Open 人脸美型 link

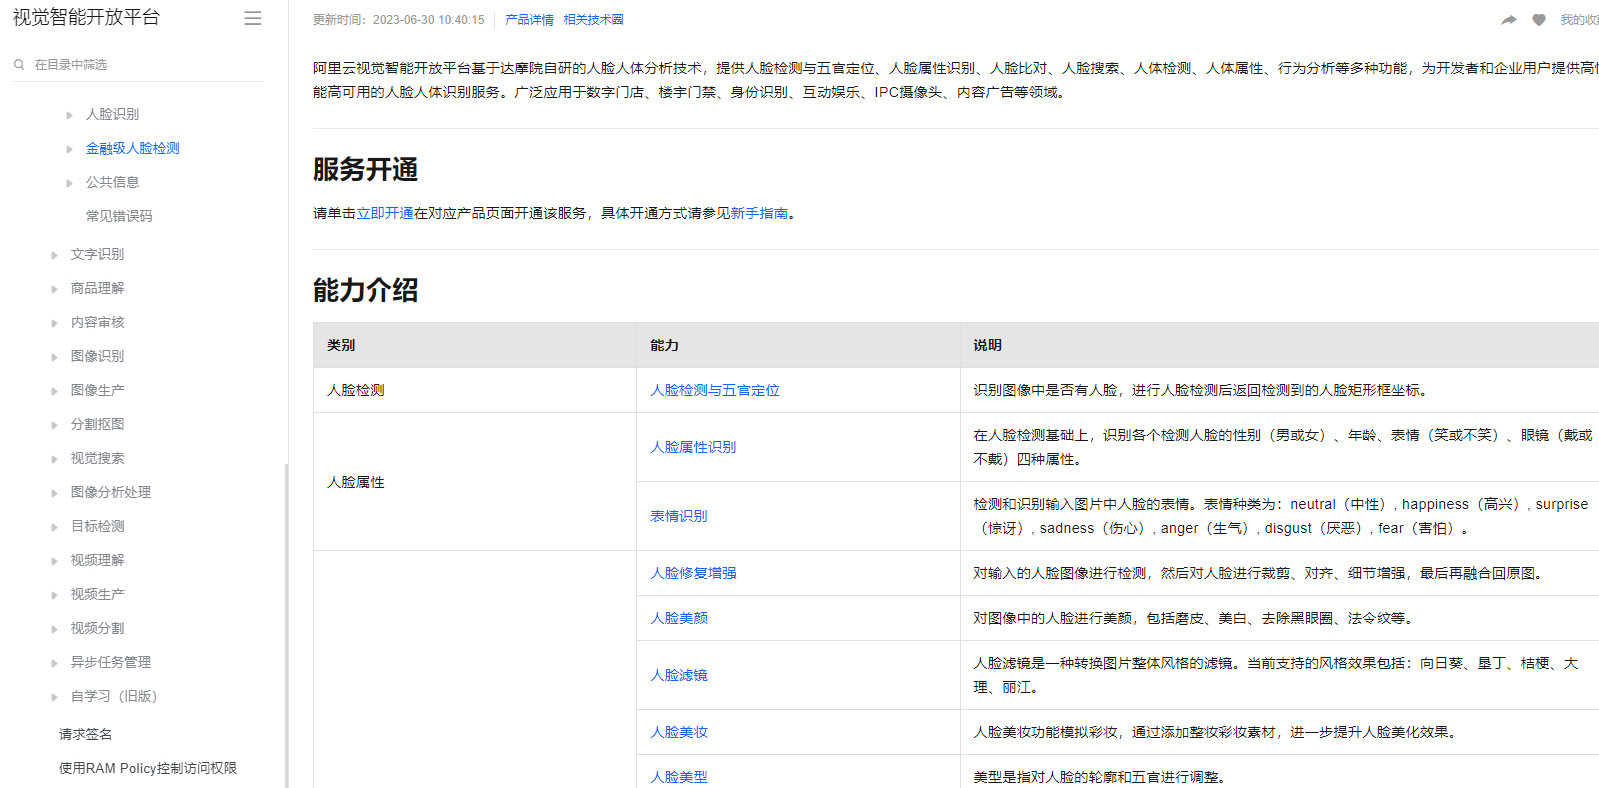(x=679, y=777)
